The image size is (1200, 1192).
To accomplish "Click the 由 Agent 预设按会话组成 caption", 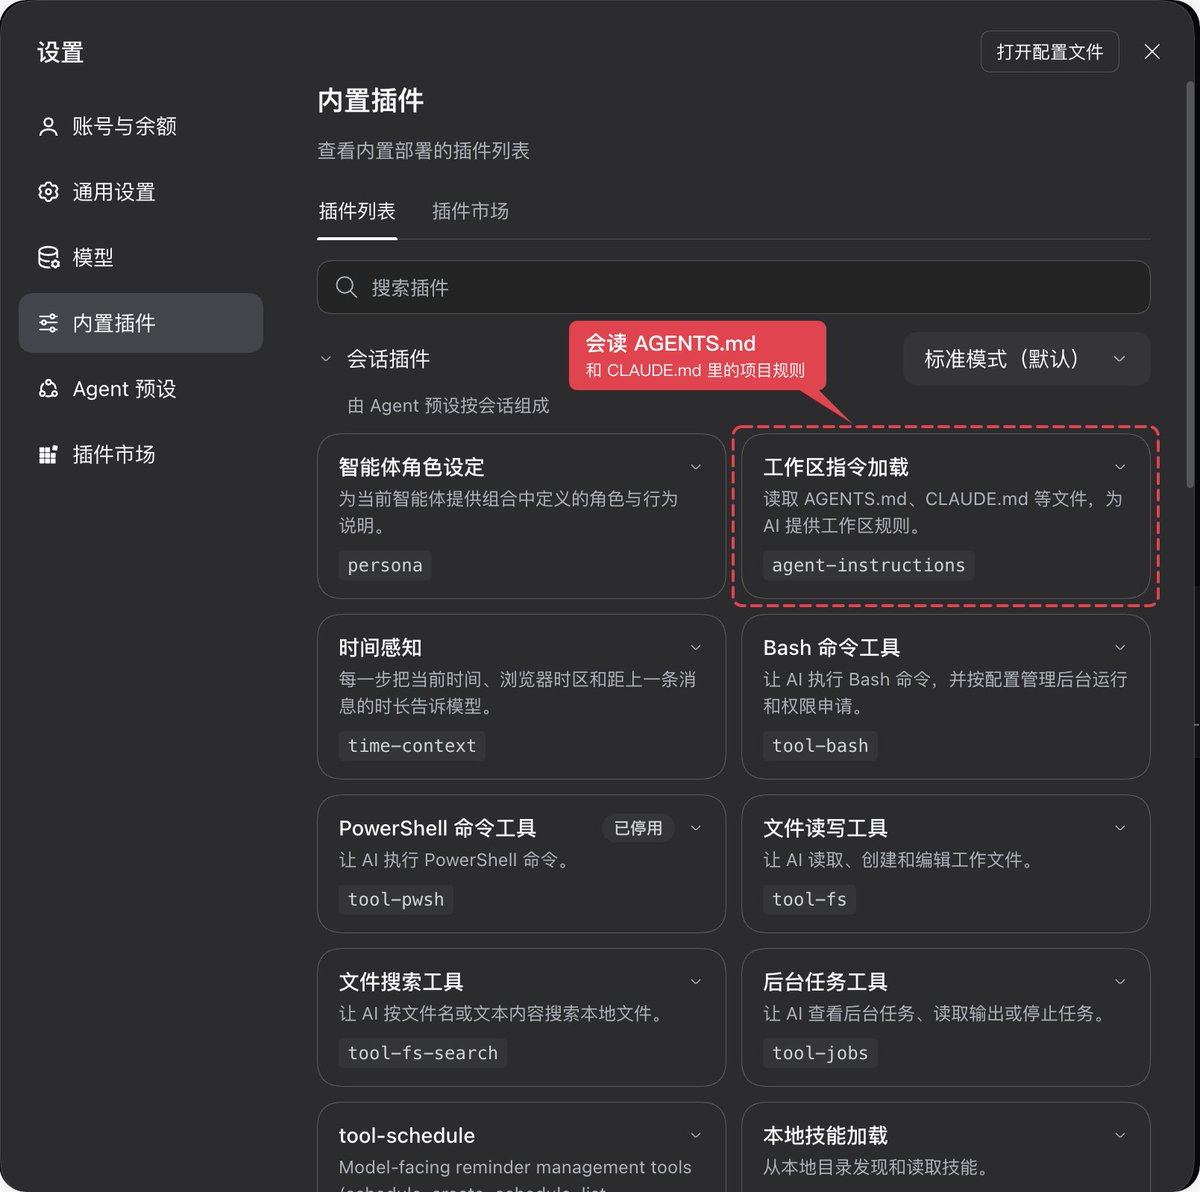I will point(448,406).
